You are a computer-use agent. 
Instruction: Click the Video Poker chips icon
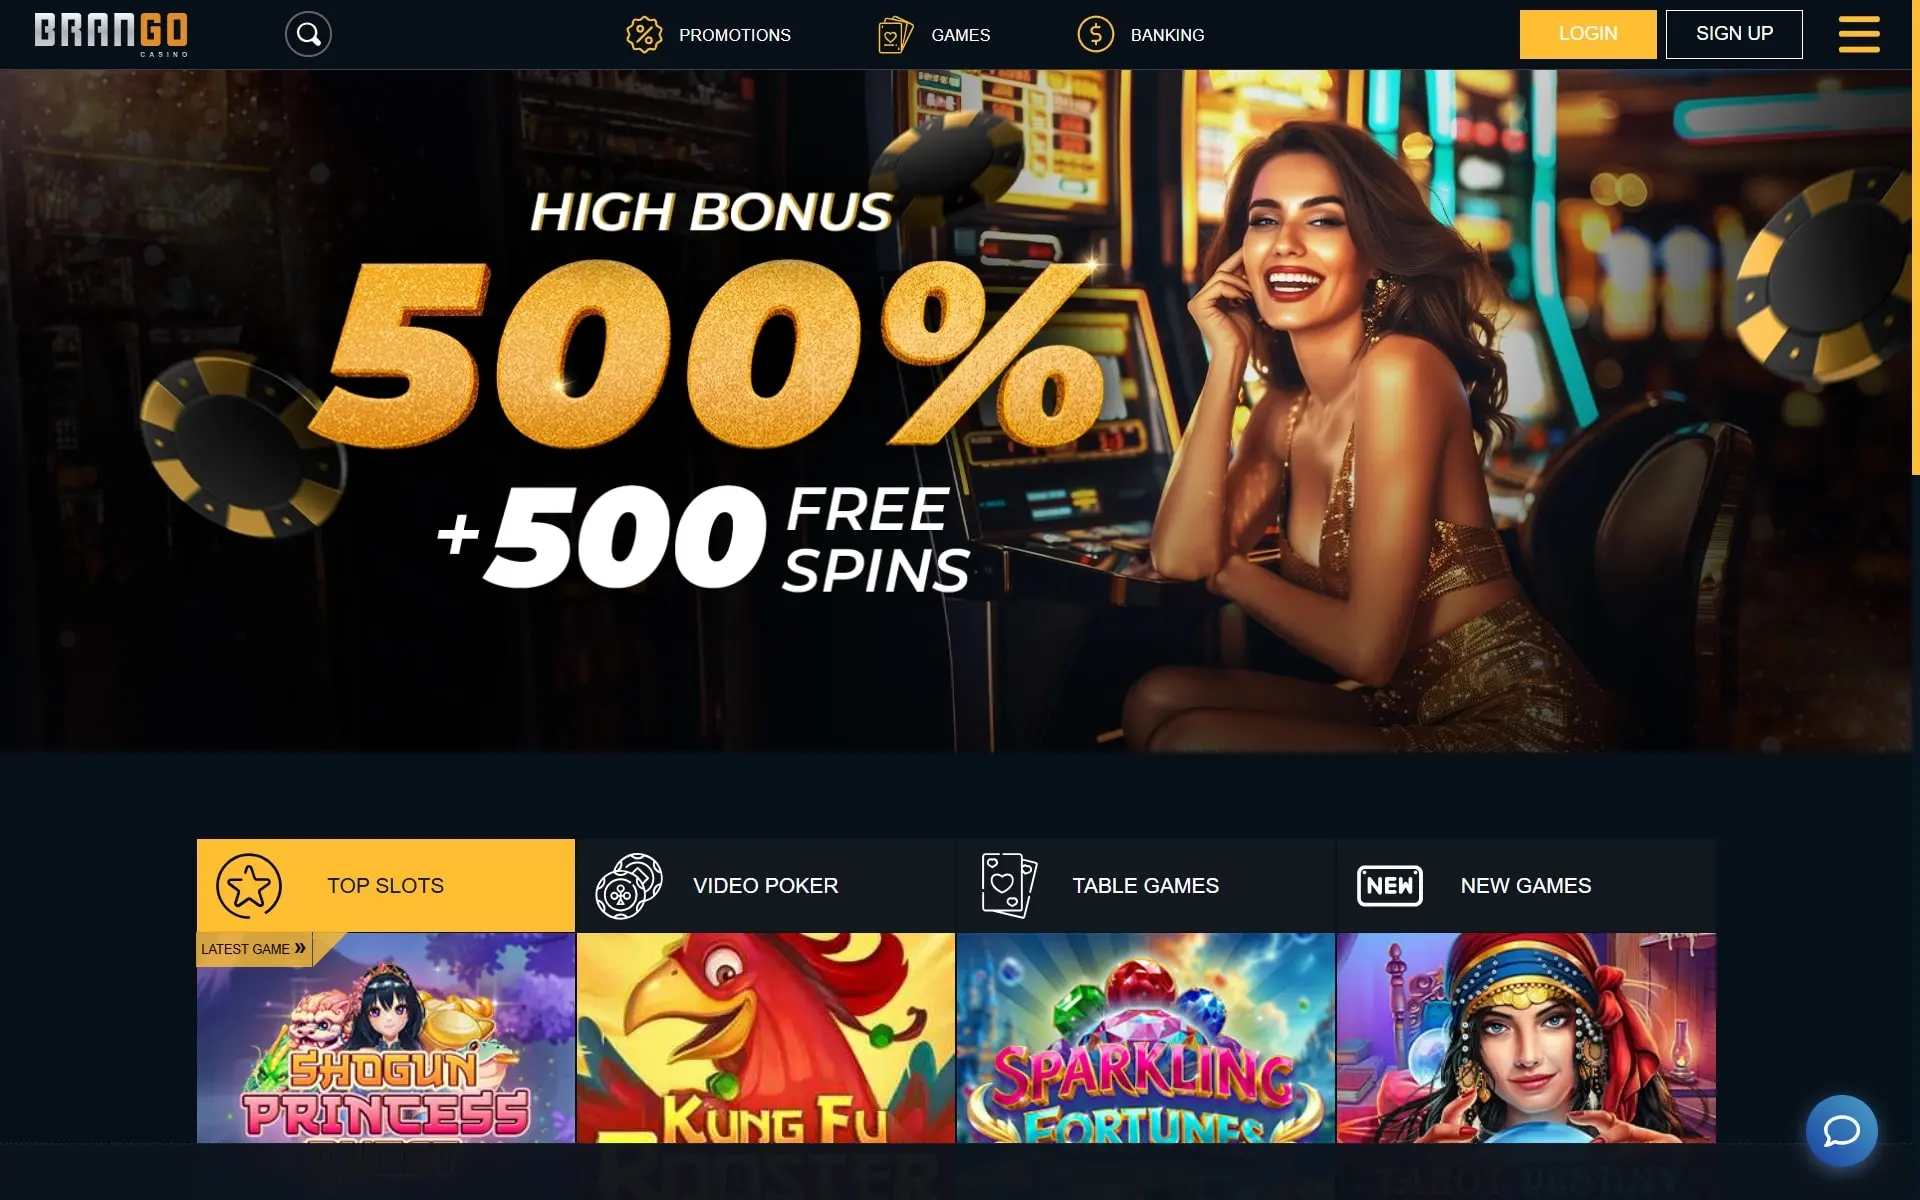pos(629,886)
